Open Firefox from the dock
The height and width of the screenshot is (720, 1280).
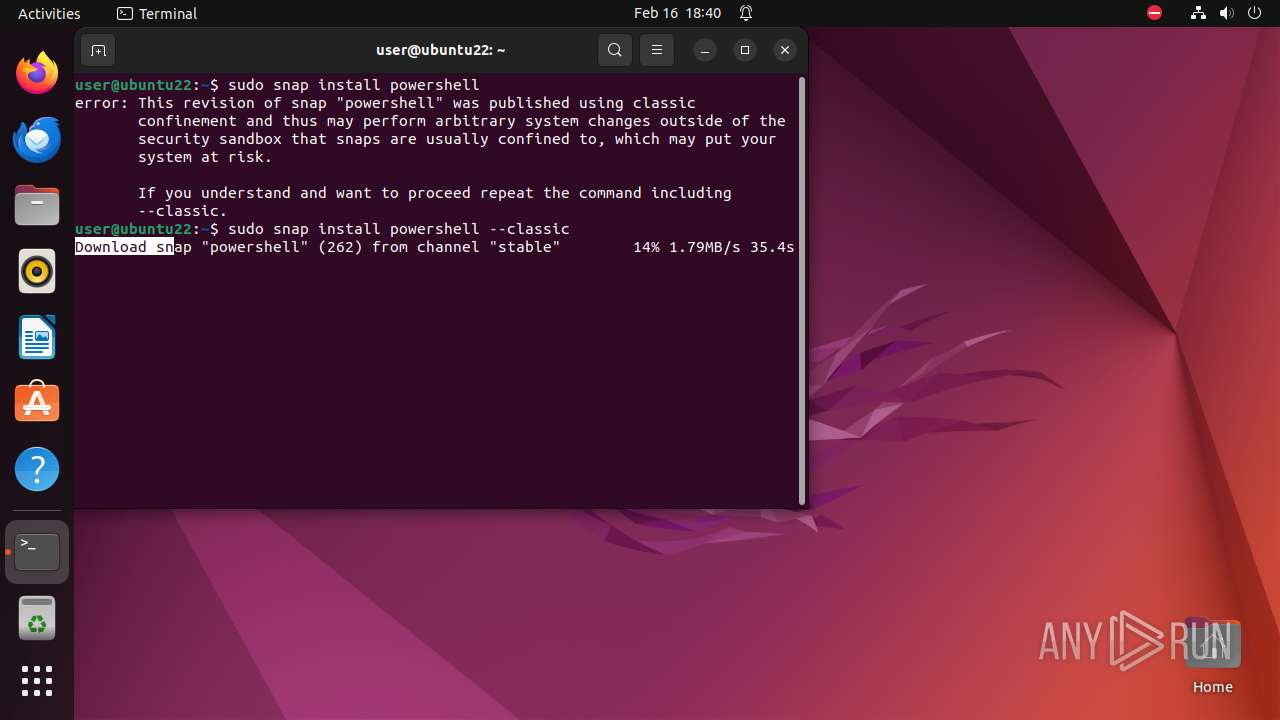tap(37, 73)
